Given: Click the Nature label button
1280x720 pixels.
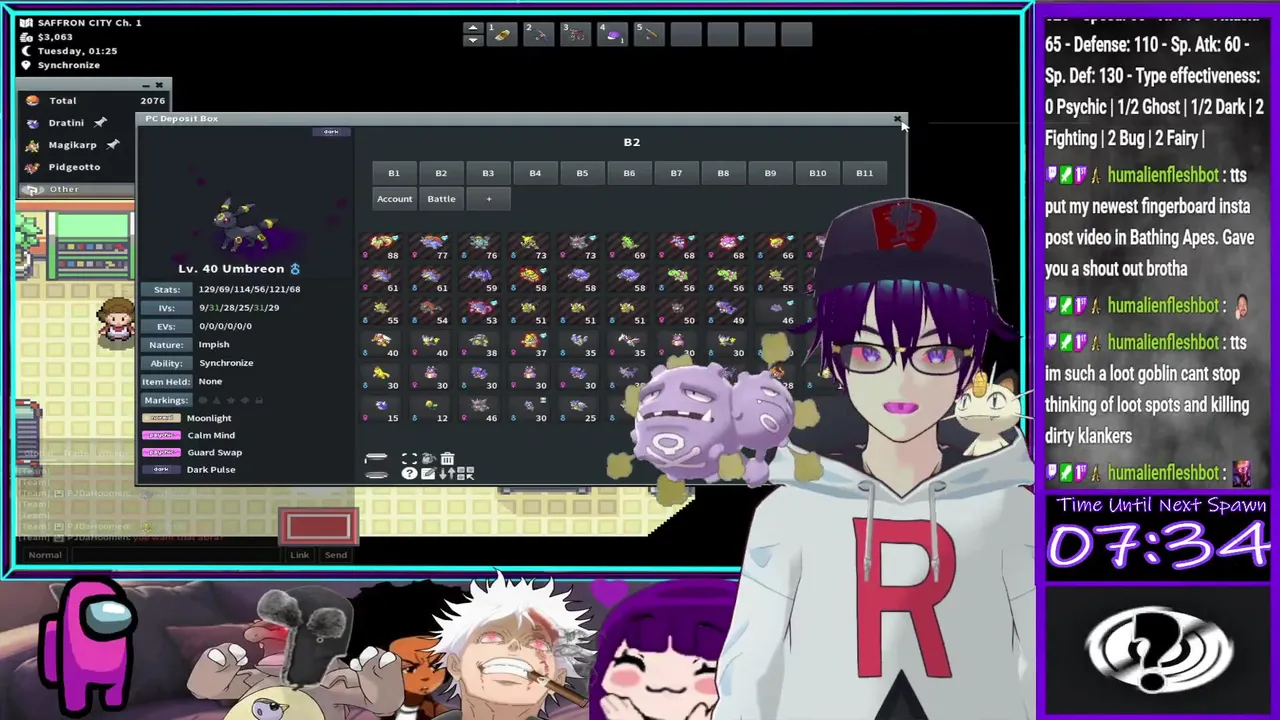Looking at the screenshot, I should tap(167, 345).
